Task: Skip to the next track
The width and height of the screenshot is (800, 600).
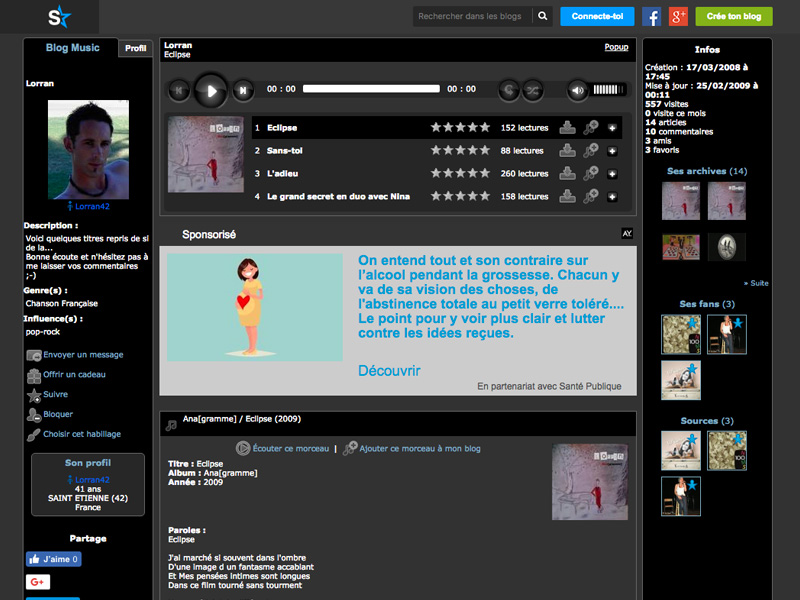Action: (x=243, y=91)
